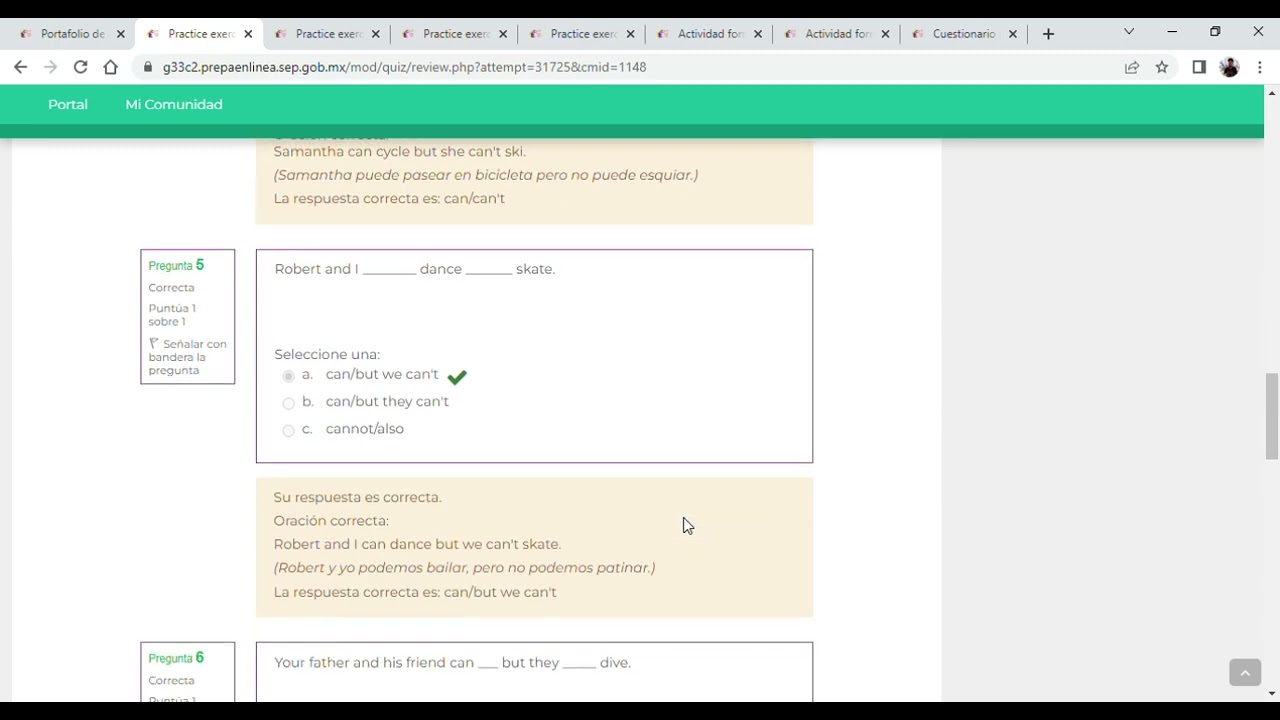Click the translation '(Robert y yo podemos bailar, pero no podemos patinar.)'

(x=464, y=568)
